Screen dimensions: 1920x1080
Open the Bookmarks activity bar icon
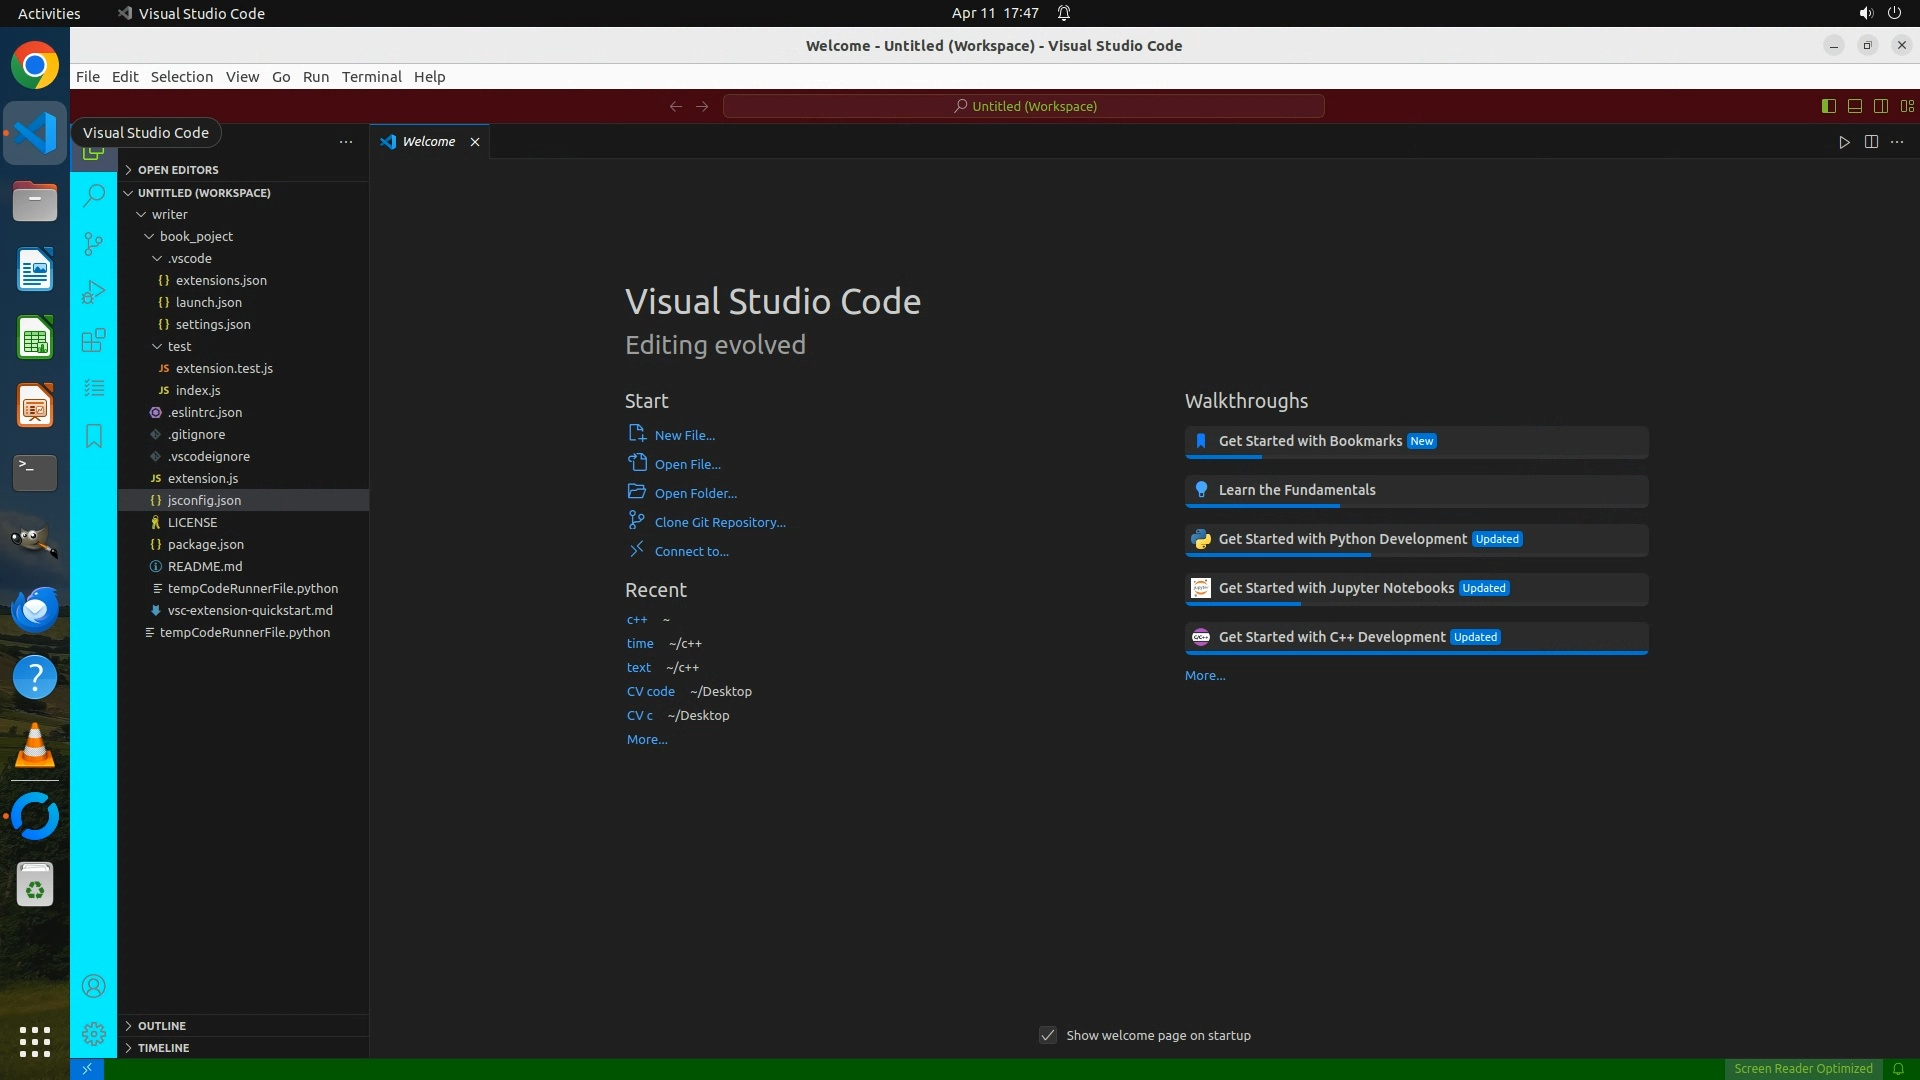93,436
